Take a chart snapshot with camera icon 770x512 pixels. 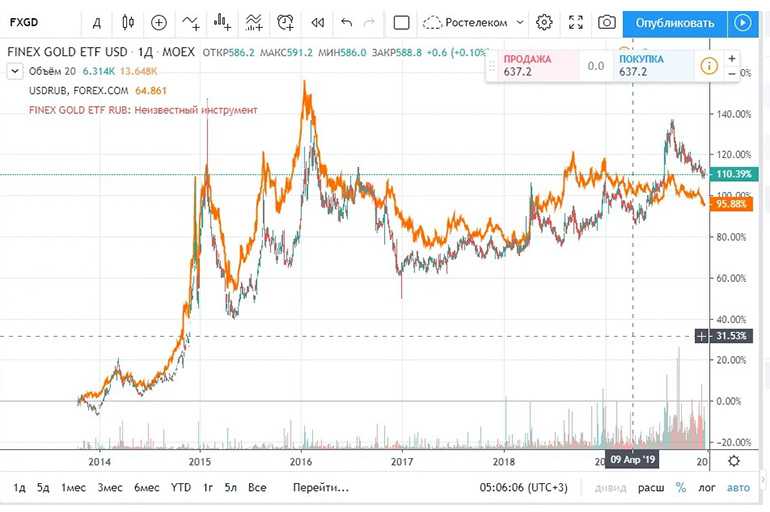pos(606,23)
